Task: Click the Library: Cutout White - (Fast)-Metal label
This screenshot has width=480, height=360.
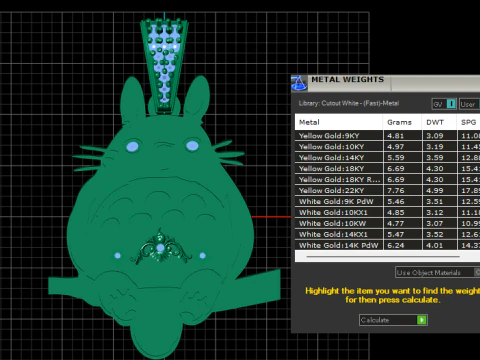Action: click(349, 103)
